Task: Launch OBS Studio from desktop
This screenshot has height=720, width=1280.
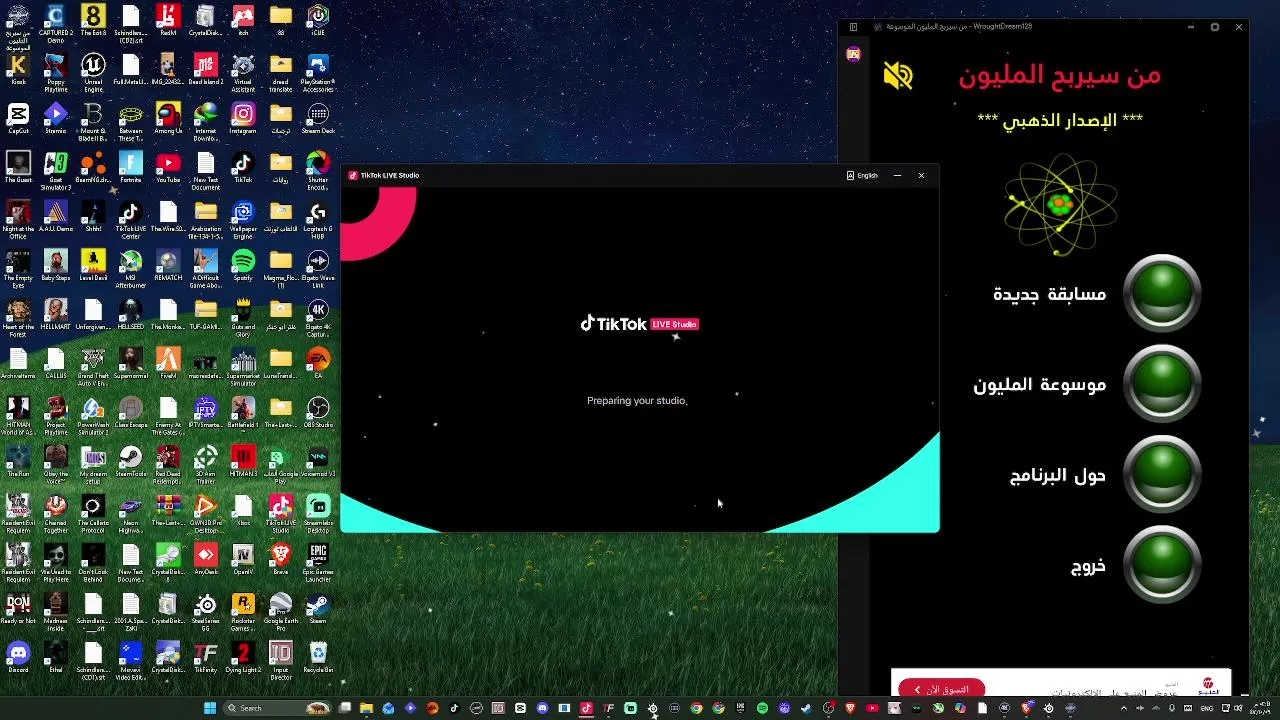Action: pyautogui.click(x=318, y=411)
